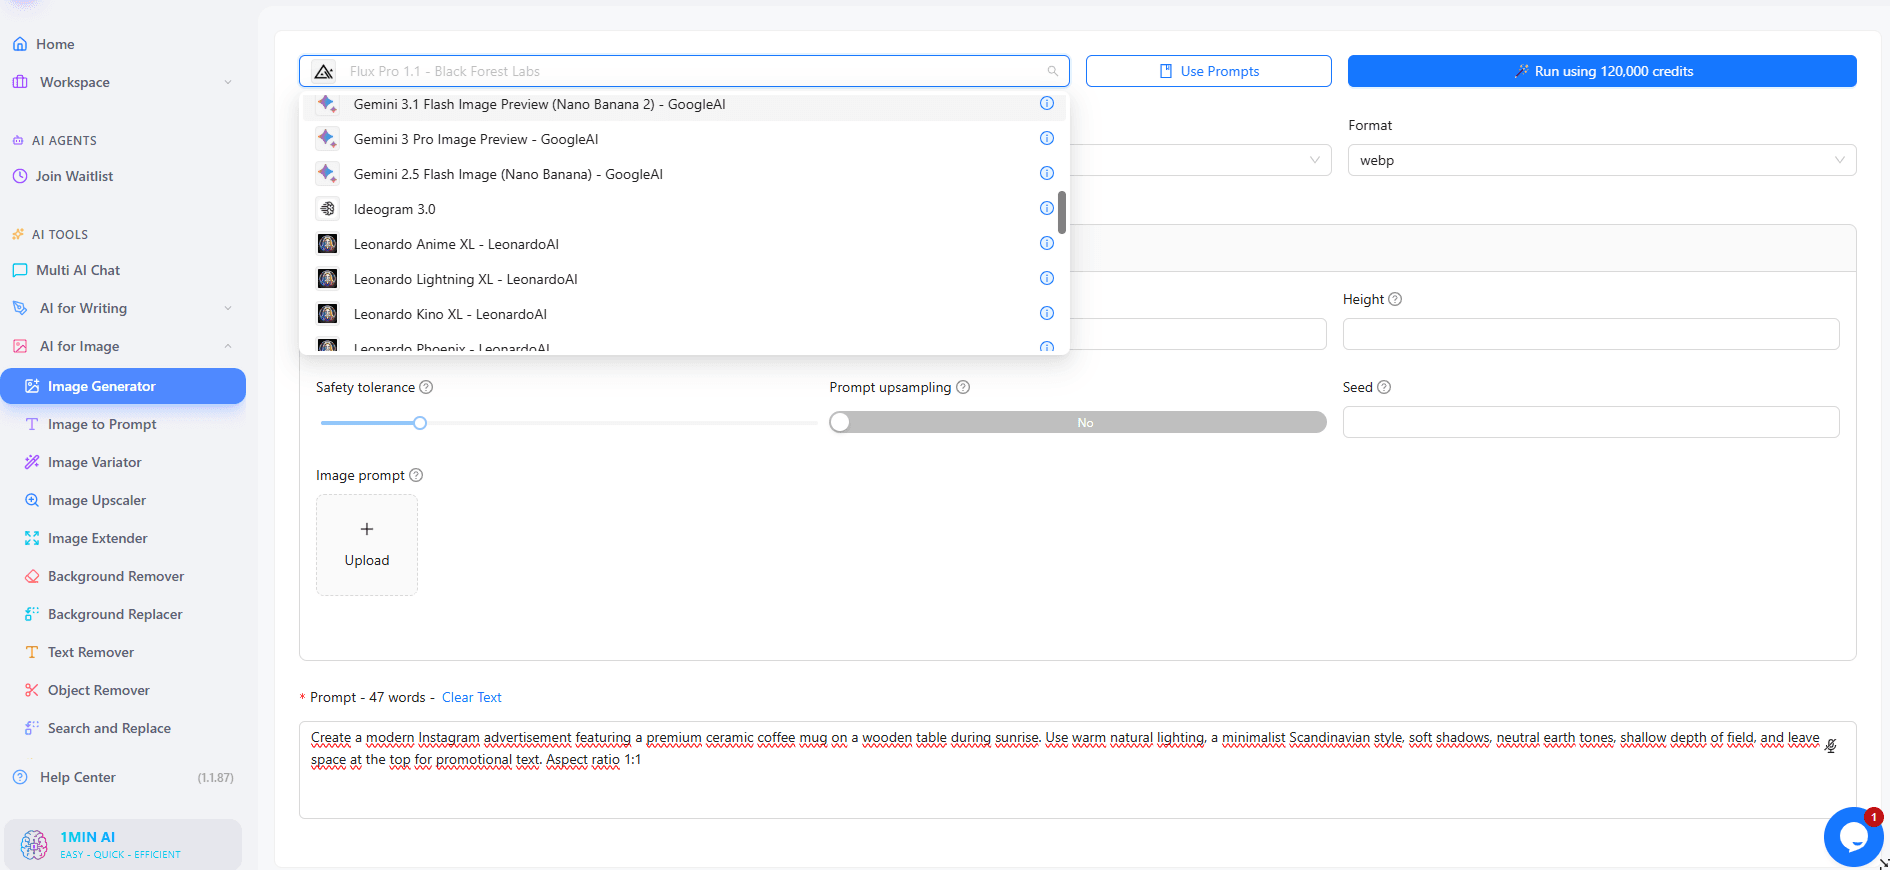Click the 1MIN AI logo banner
The image size is (1890, 871).
[123, 844]
